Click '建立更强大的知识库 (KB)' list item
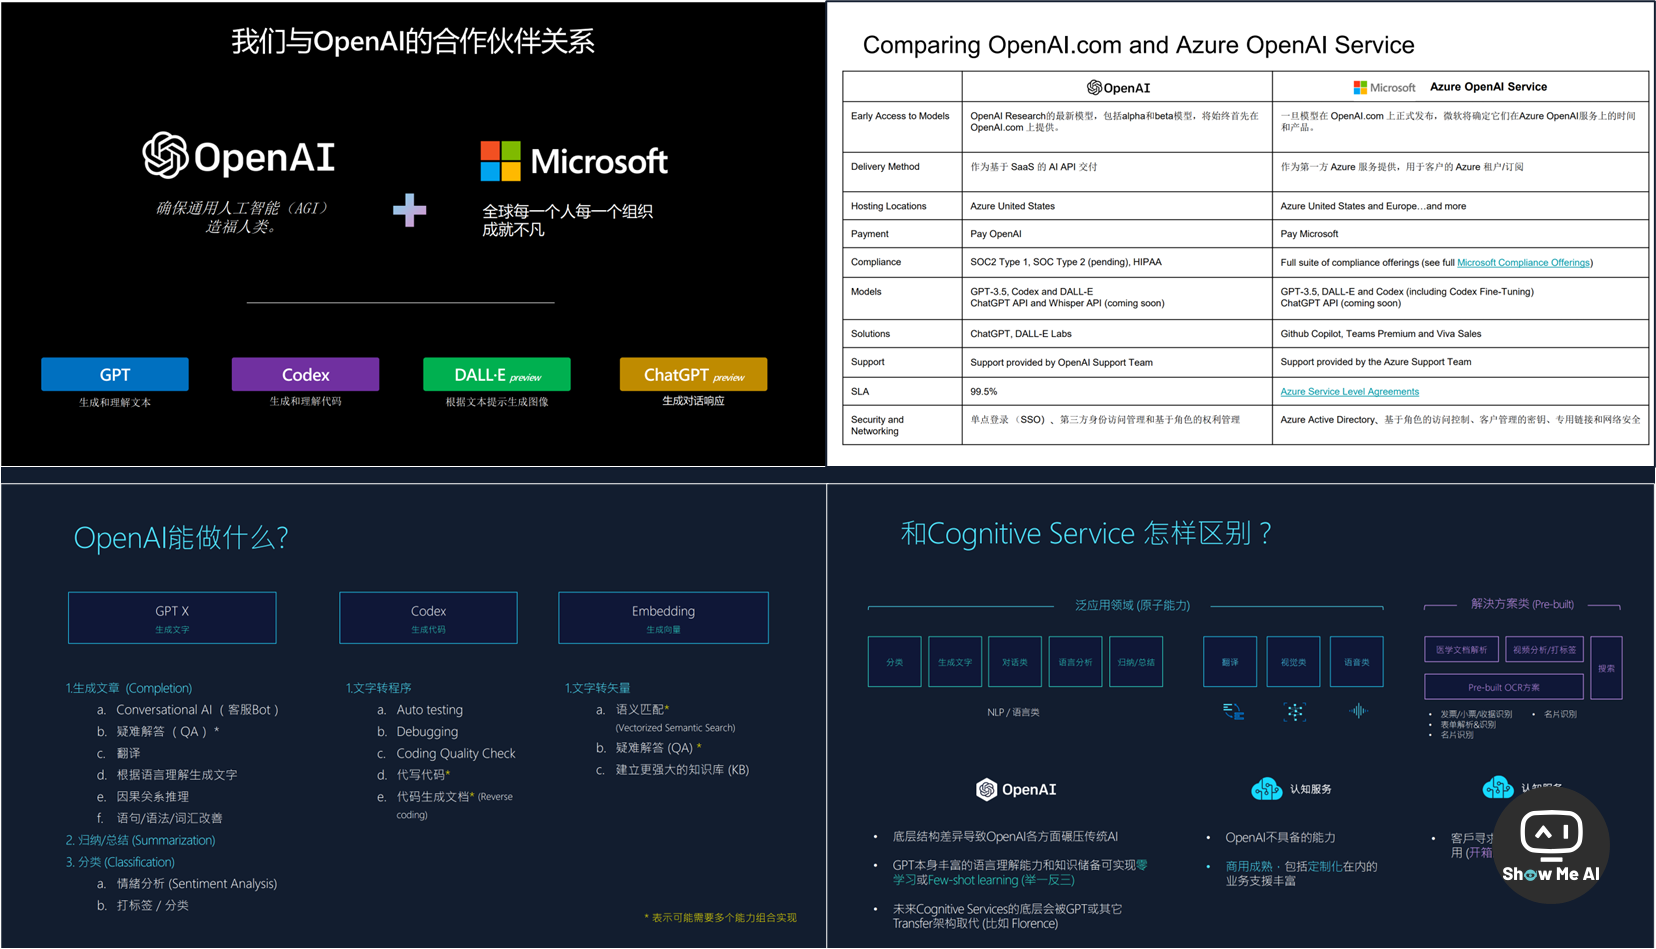Screen dimensions: 1656x949 682,770
